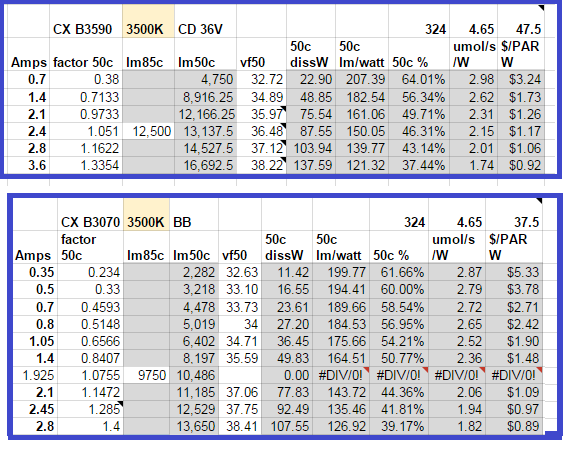Select the 1.925 amps cell
This screenshot has width=578, height=457.
pyautogui.click(x=35, y=375)
